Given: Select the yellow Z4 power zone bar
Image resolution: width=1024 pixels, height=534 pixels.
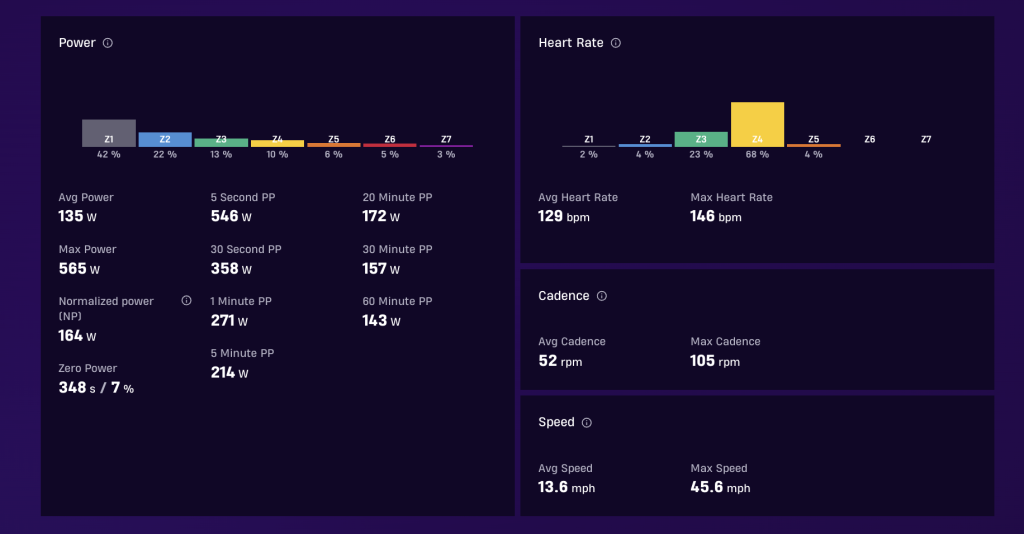Looking at the screenshot, I should point(278,144).
